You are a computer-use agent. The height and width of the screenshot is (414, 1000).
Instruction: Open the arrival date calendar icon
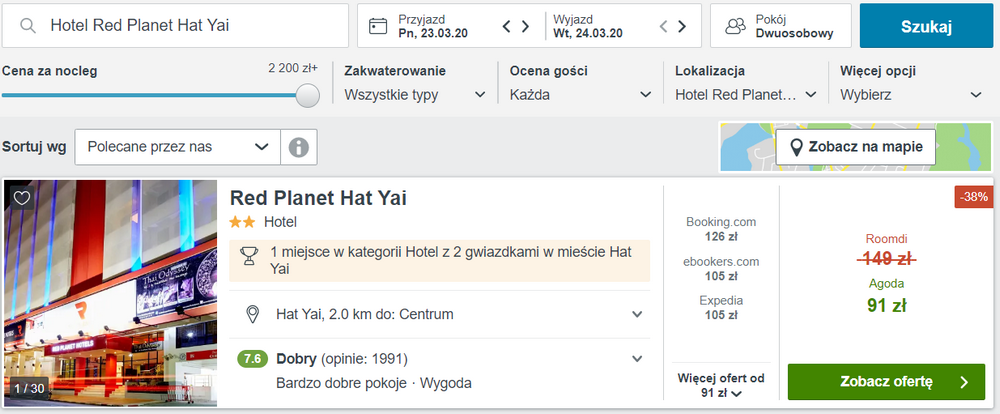point(378,26)
